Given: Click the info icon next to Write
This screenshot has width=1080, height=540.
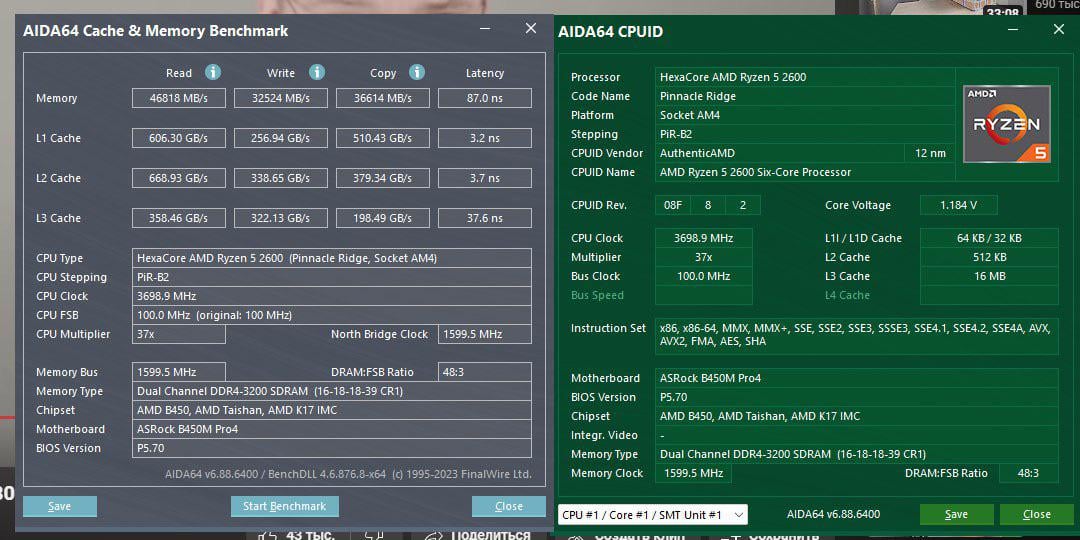Looking at the screenshot, I should coord(316,72).
